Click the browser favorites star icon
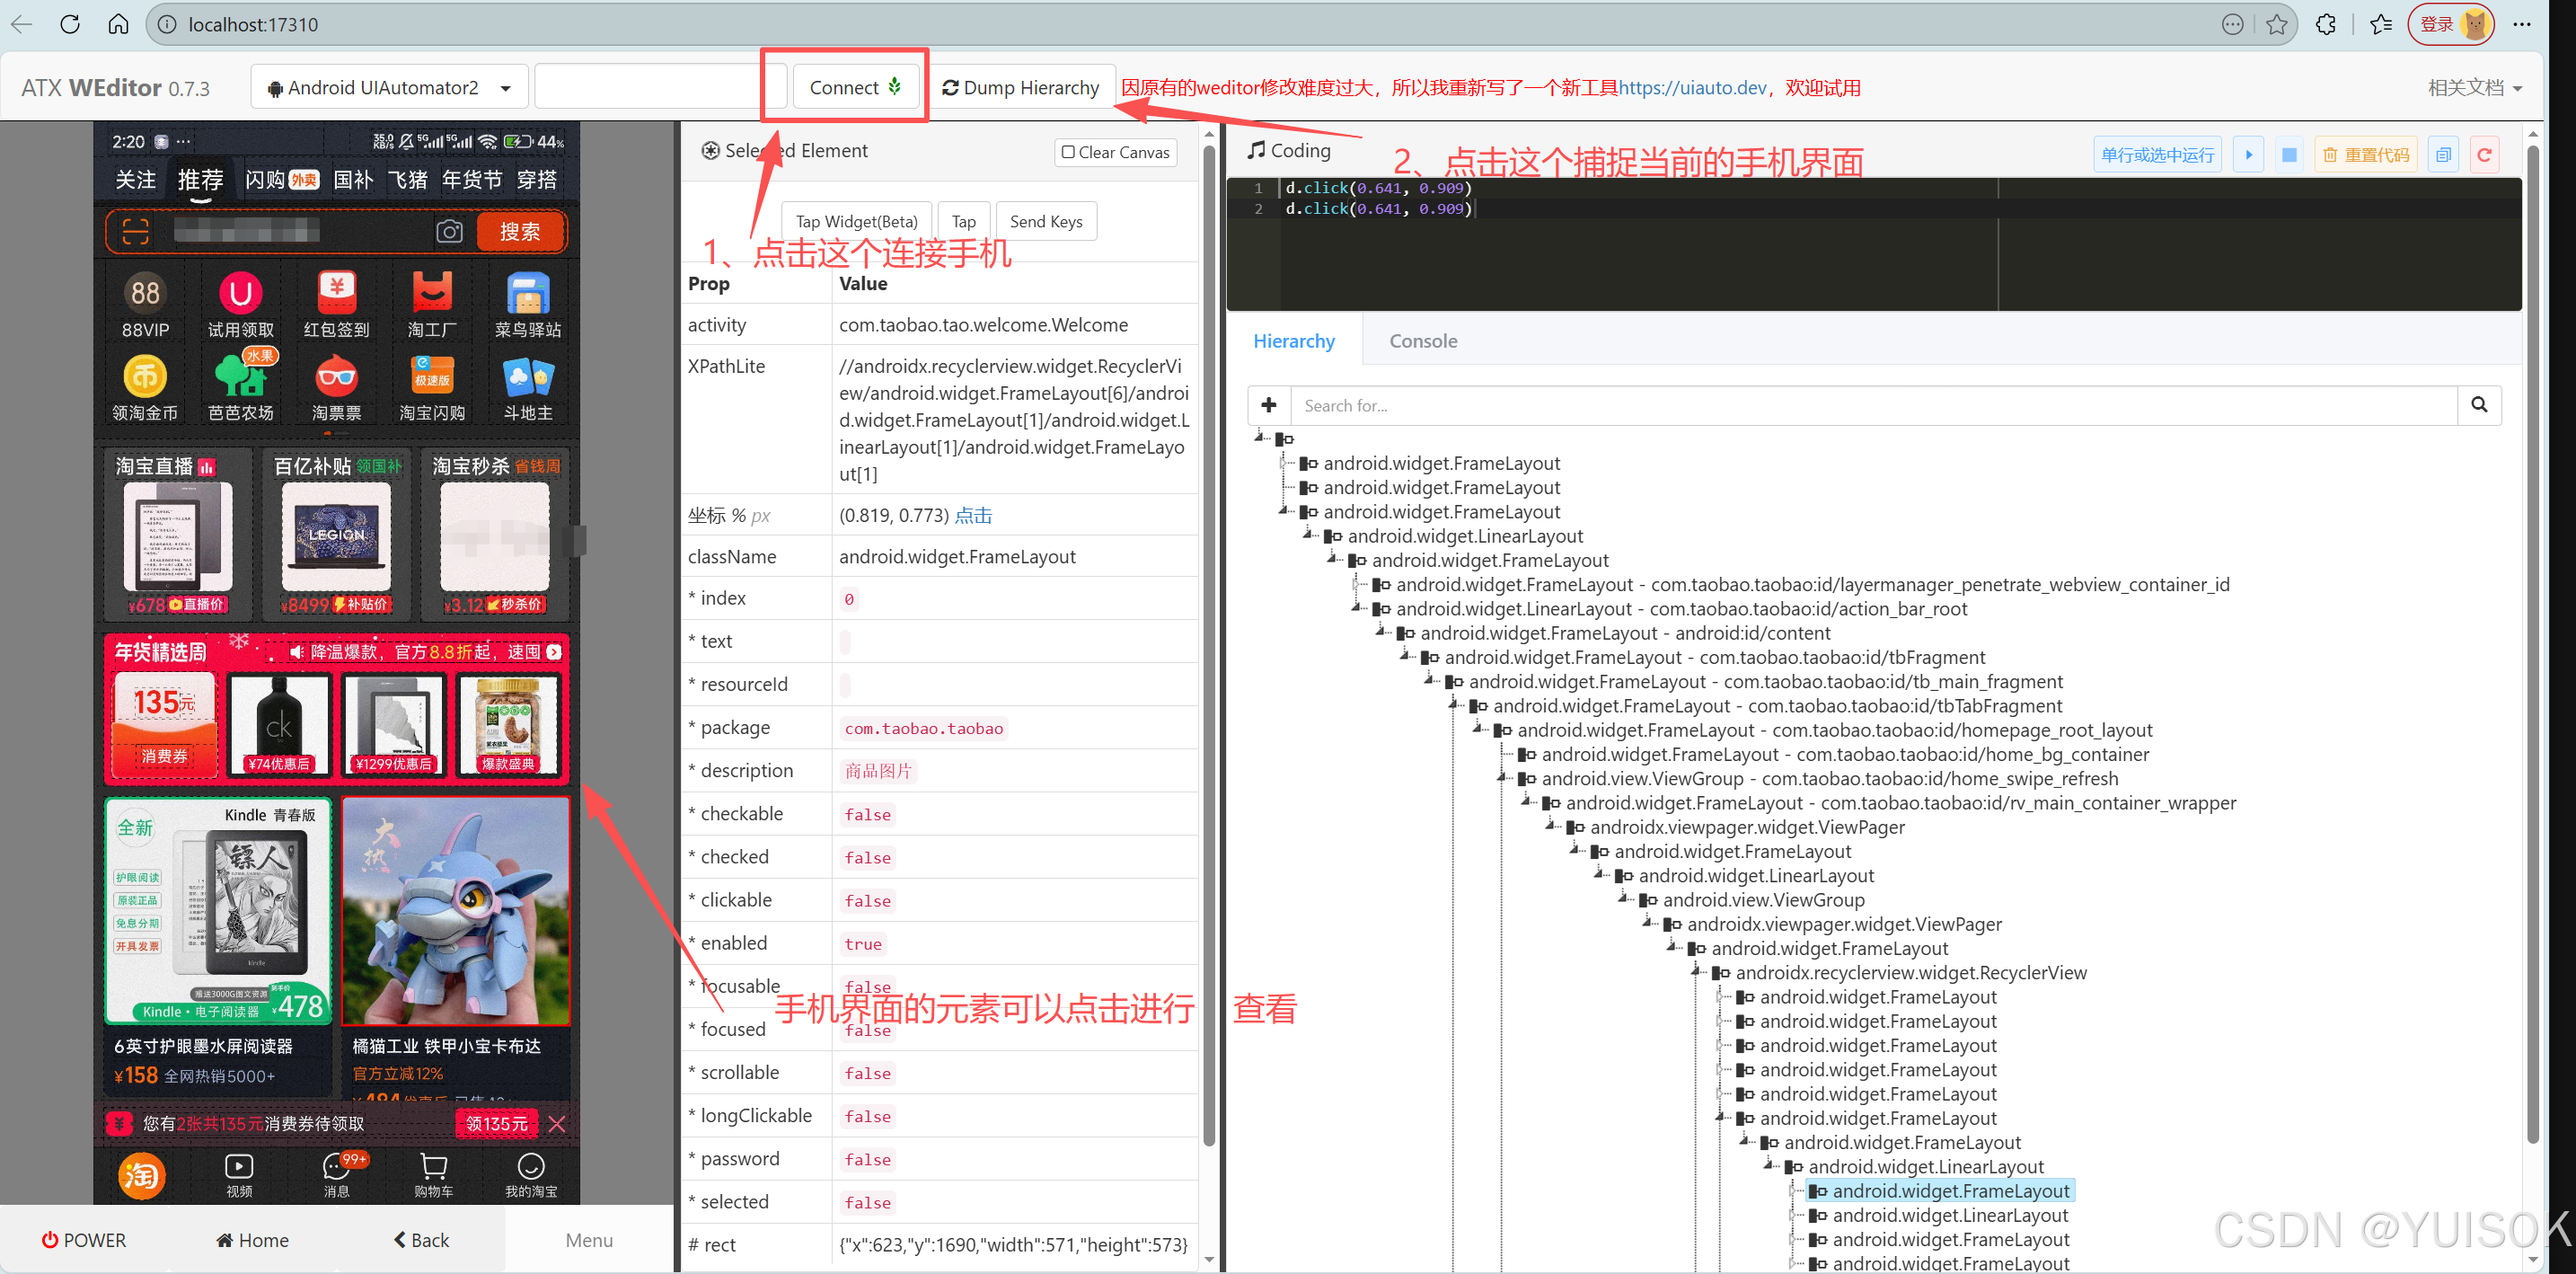Image resolution: width=2576 pixels, height=1274 pixels. (2277, 24)
